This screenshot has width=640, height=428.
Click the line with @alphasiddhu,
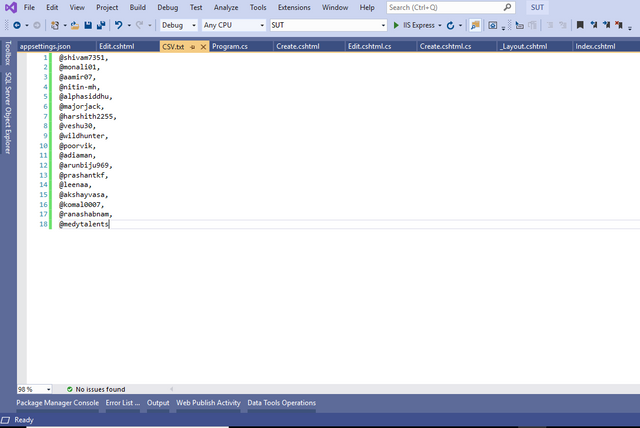[86, 97]
